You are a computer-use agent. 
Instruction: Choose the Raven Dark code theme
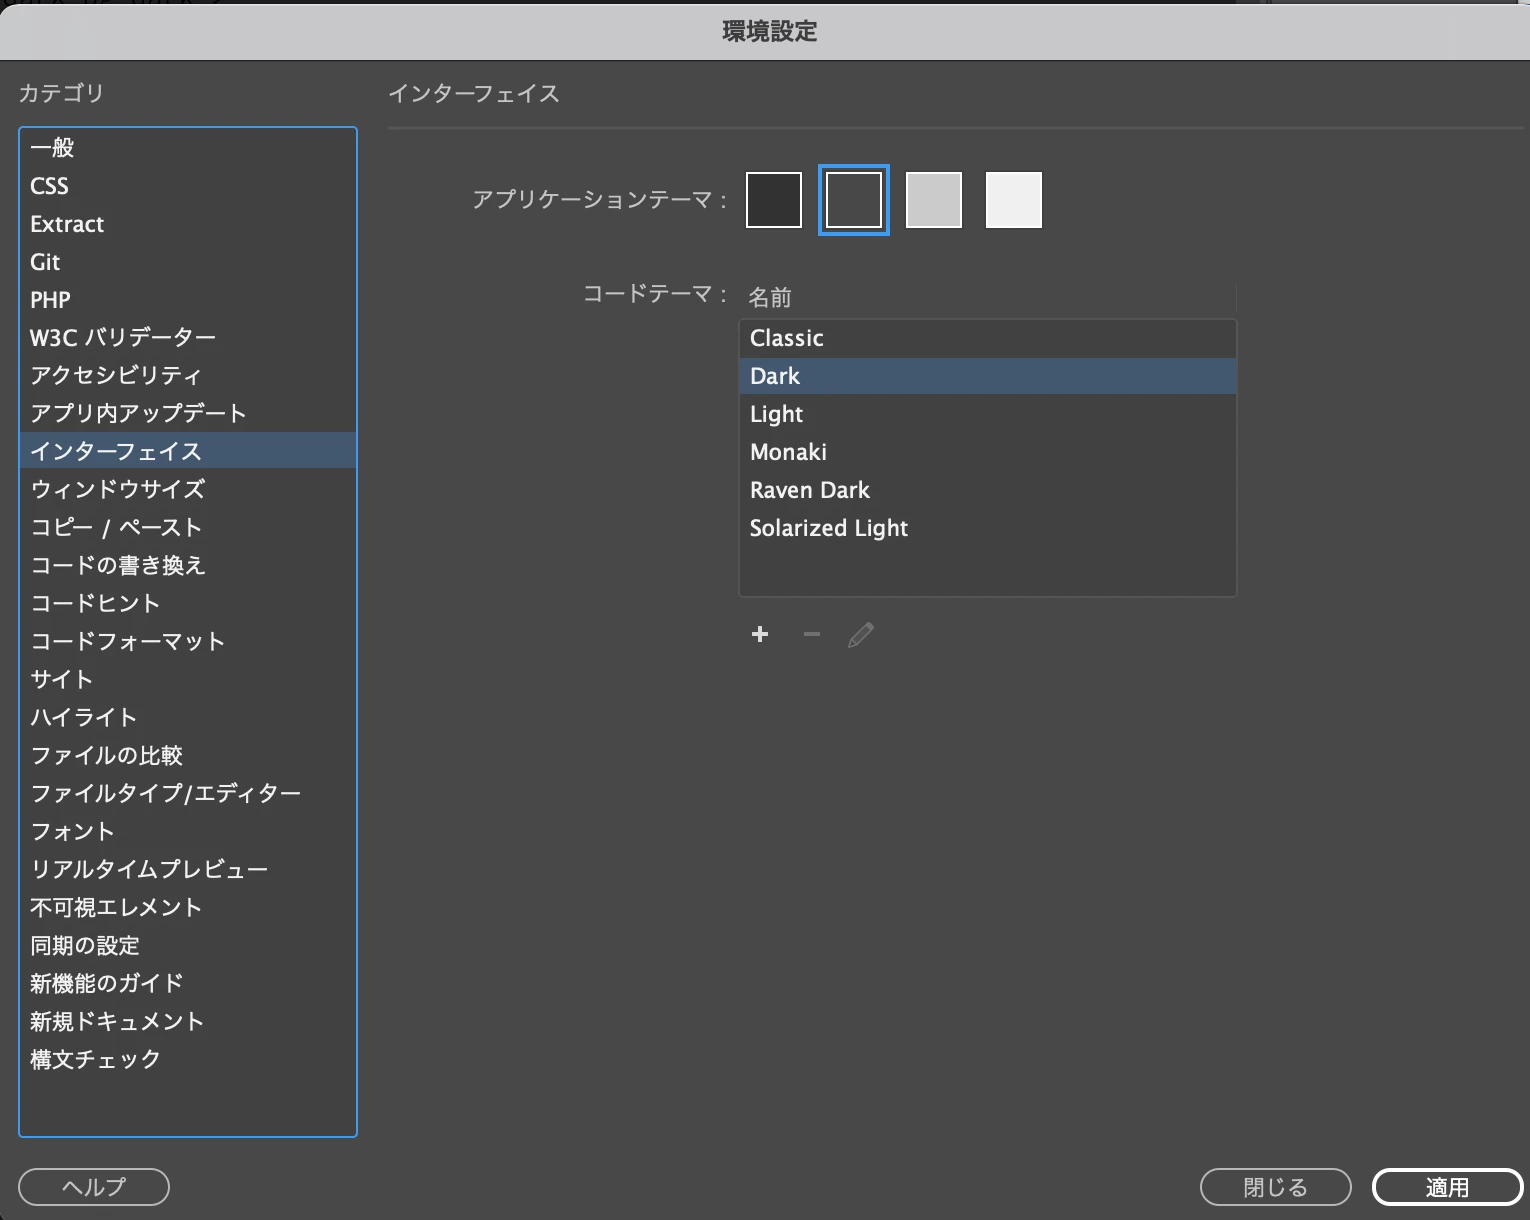tap(988, 490)
